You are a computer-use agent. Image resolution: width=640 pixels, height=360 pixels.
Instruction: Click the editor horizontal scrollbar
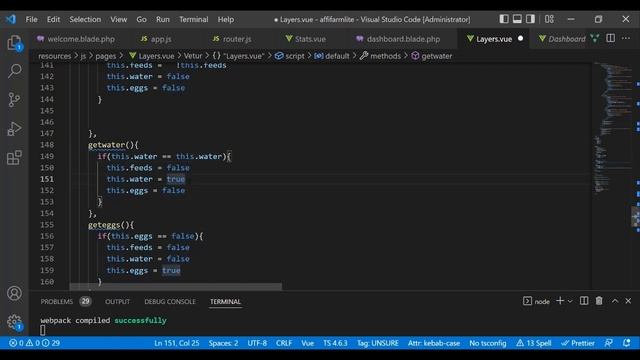[176, 287]
